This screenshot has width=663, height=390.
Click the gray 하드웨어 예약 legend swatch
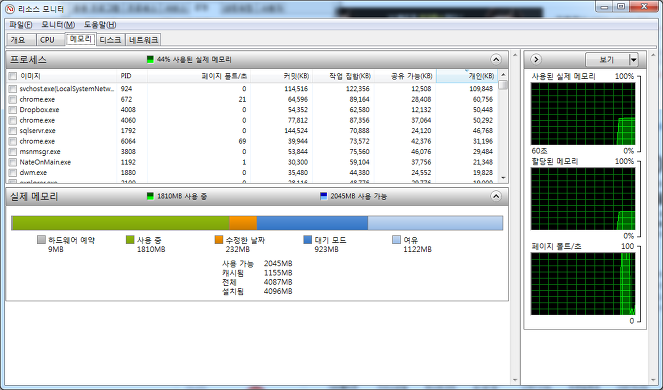(x=41, y=240)
